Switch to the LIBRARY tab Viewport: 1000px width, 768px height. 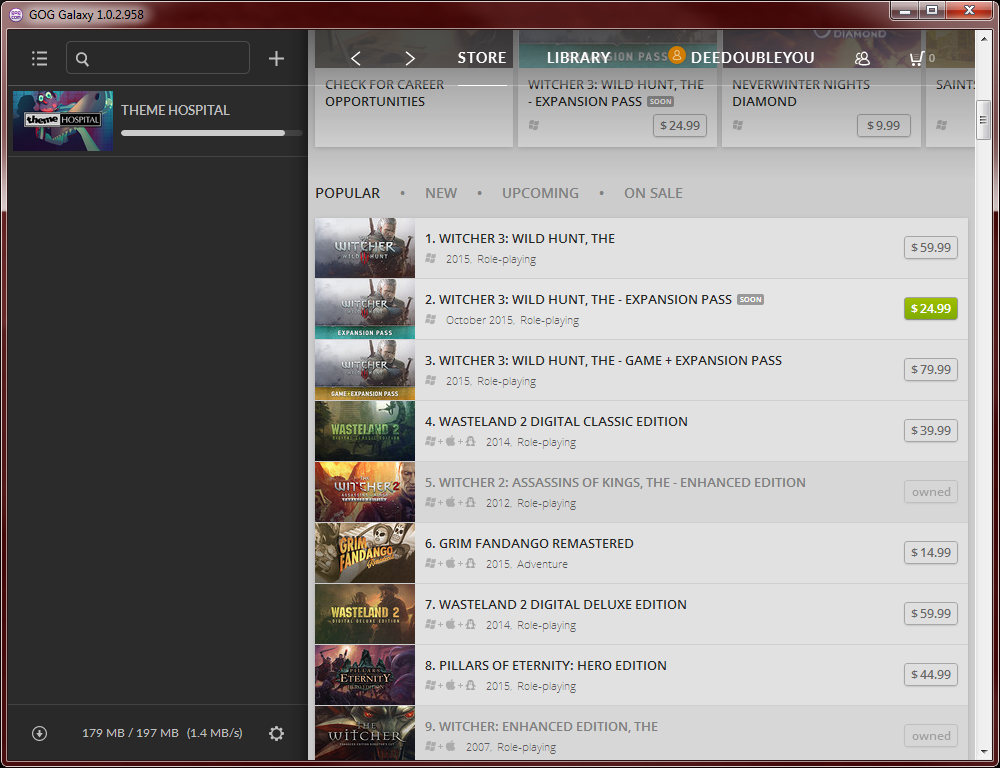(578, 58)
